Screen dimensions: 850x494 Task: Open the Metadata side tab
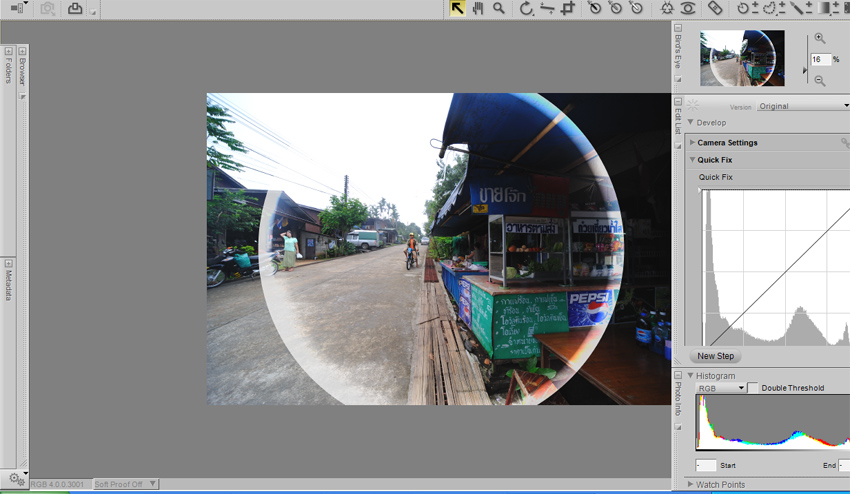pyautogui.click(x=8, y=285)
